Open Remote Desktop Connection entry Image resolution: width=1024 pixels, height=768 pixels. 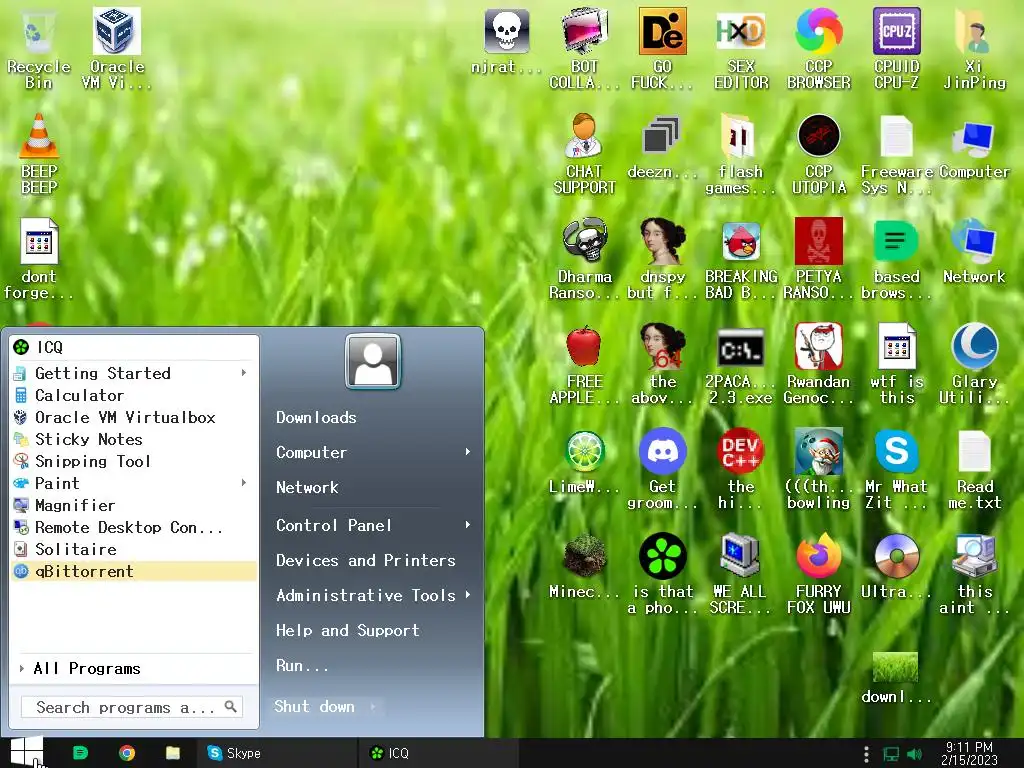135,527
